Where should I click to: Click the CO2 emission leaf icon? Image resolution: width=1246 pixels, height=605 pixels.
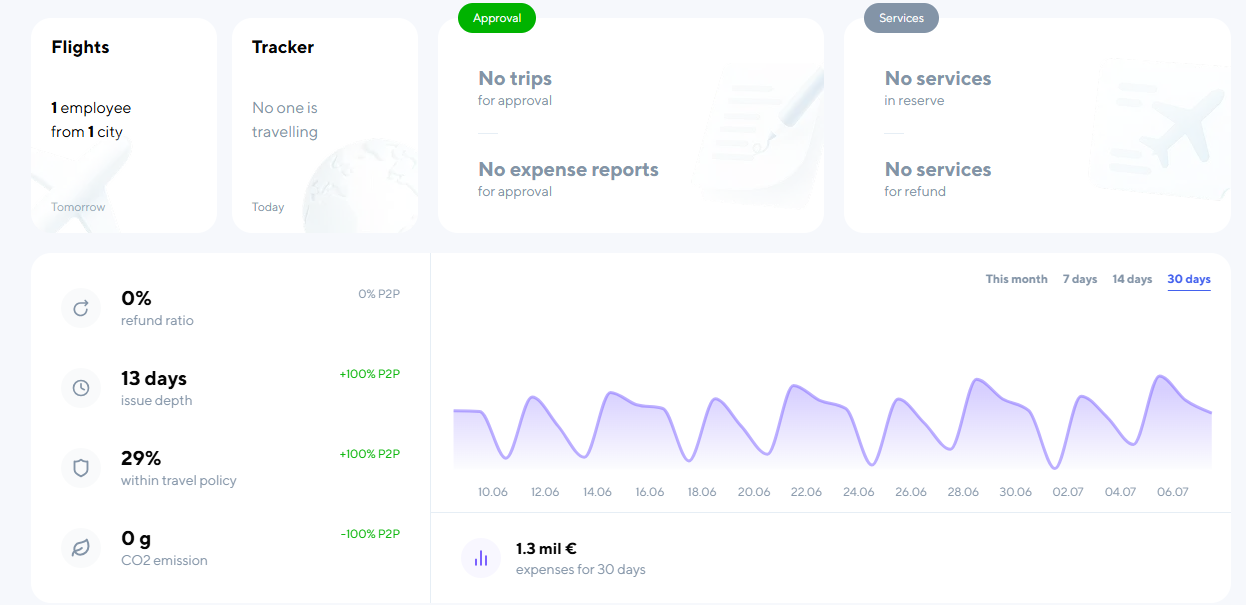[81, 548]
